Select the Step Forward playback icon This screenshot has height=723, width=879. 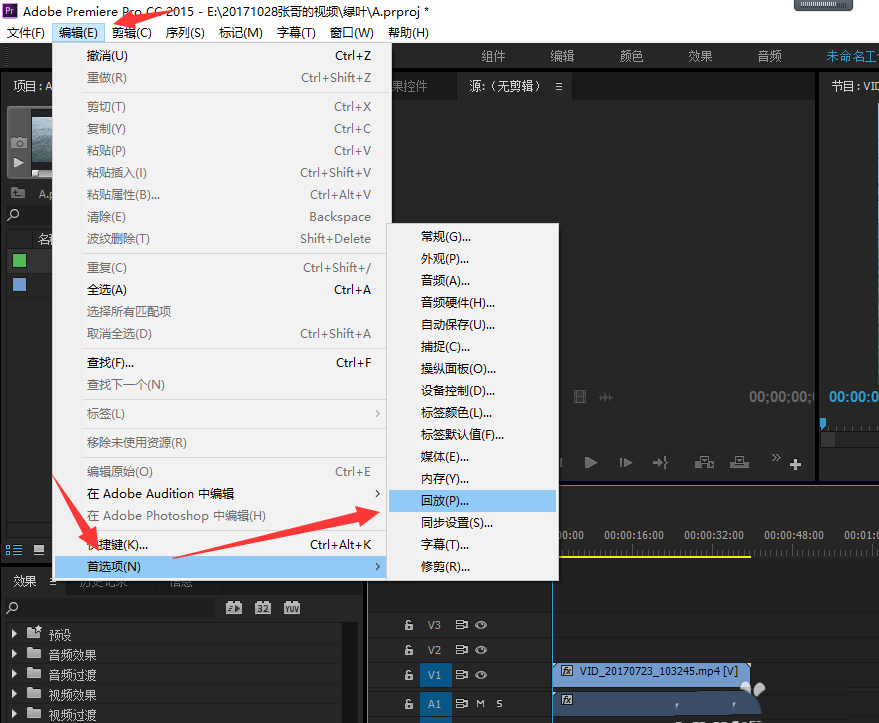point(628,461)
